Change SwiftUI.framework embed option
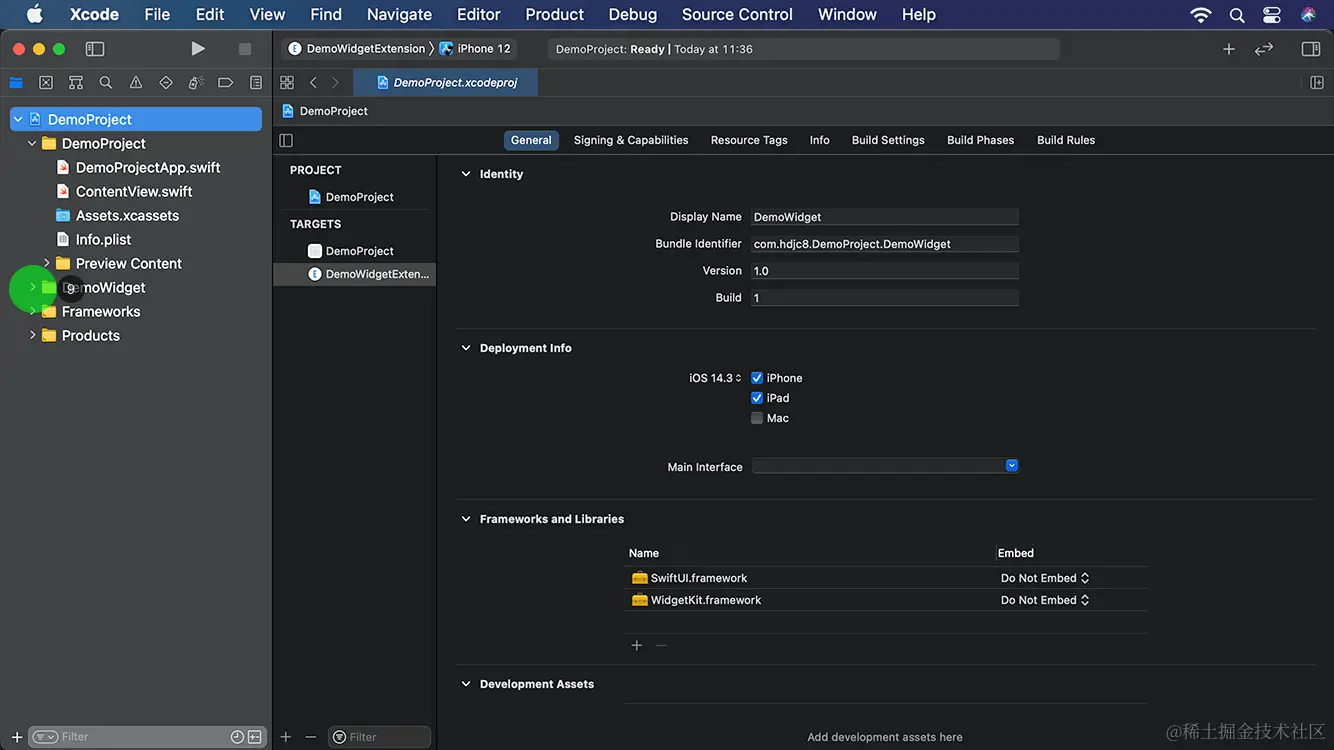This screenshot has width=1334, height=750. pyautogui.click(x=1045, y=578)
